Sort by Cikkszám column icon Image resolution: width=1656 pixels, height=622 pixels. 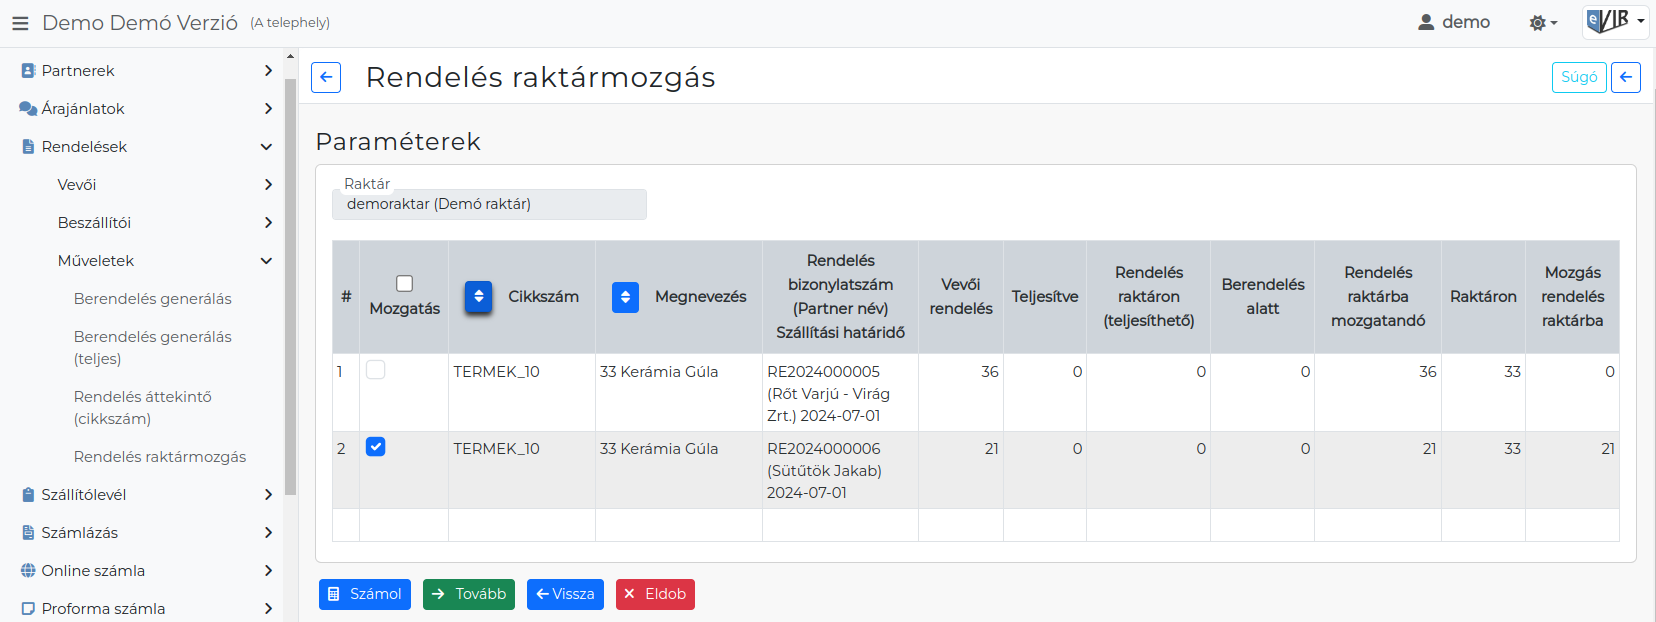click(479, 297)
